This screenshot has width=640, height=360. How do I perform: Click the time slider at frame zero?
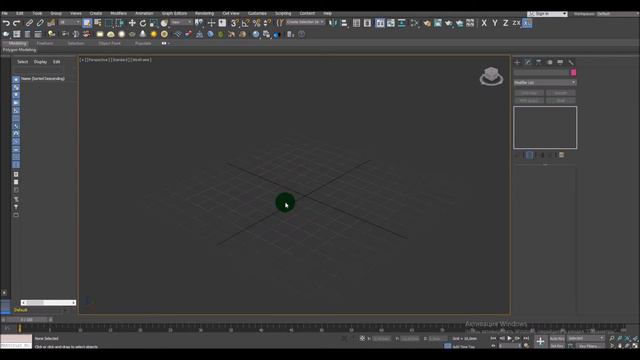point(20,328)
